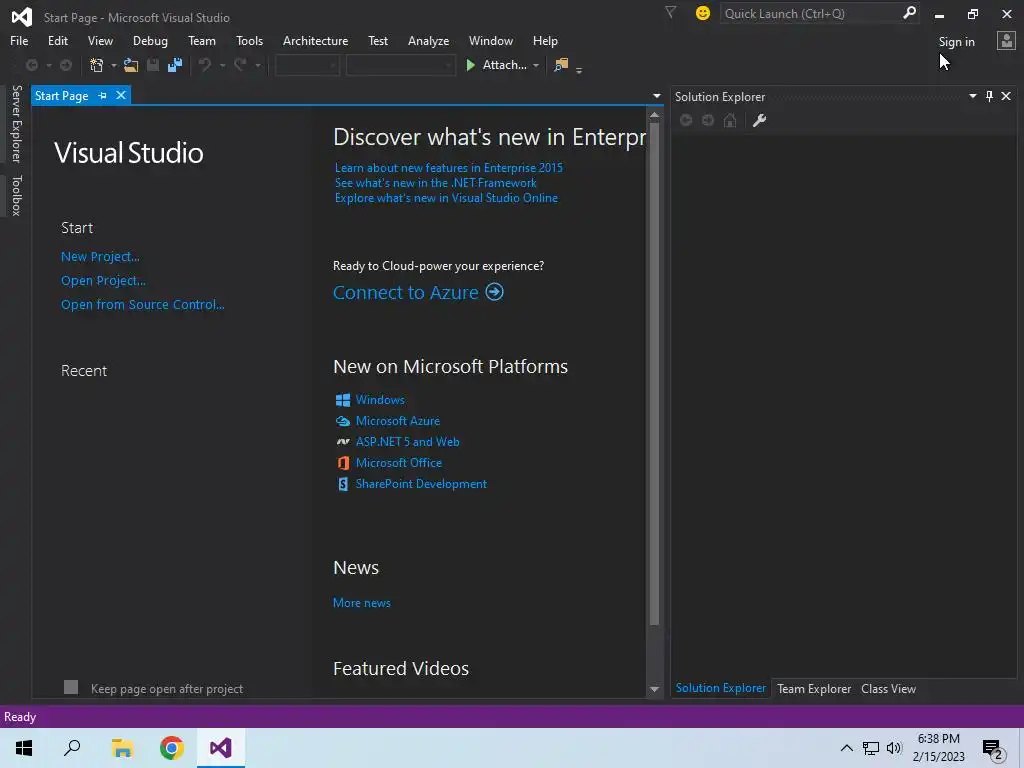Click the Save All toolbar icon

(x=175, y=65)
